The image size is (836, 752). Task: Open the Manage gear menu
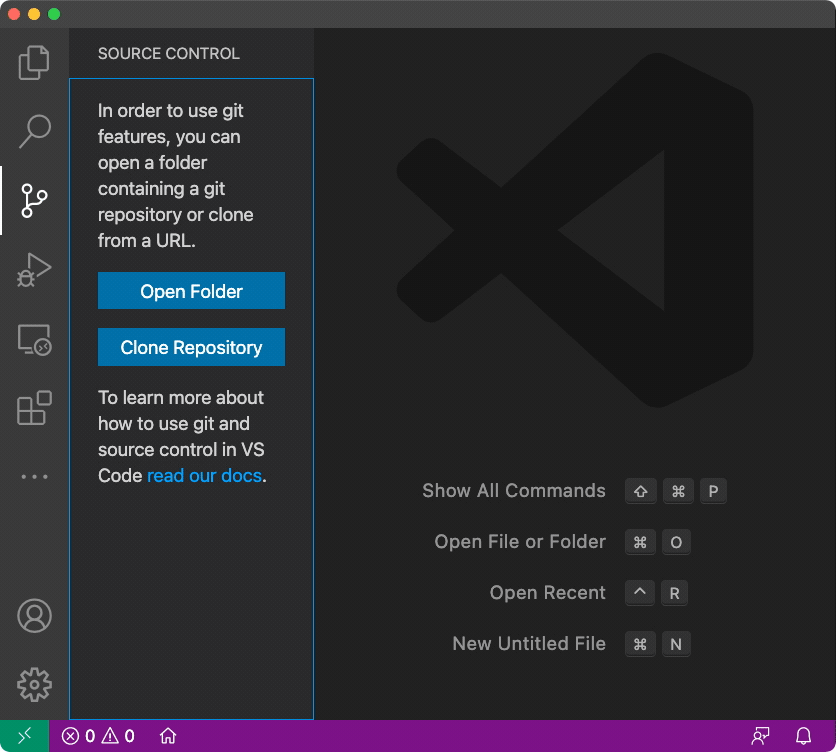[34, 684]
